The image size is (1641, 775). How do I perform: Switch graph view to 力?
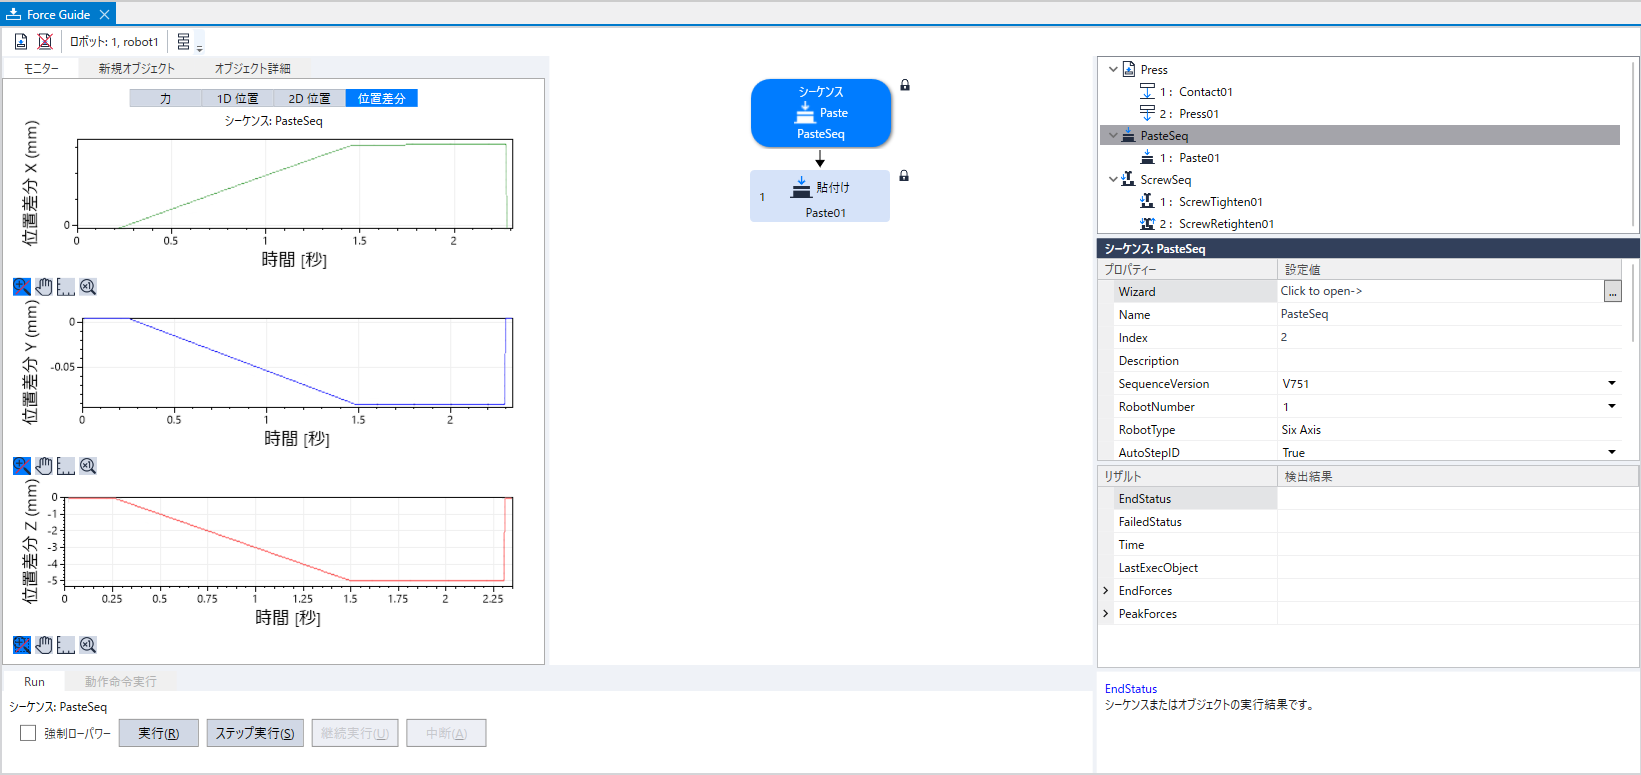click(165, 98)
